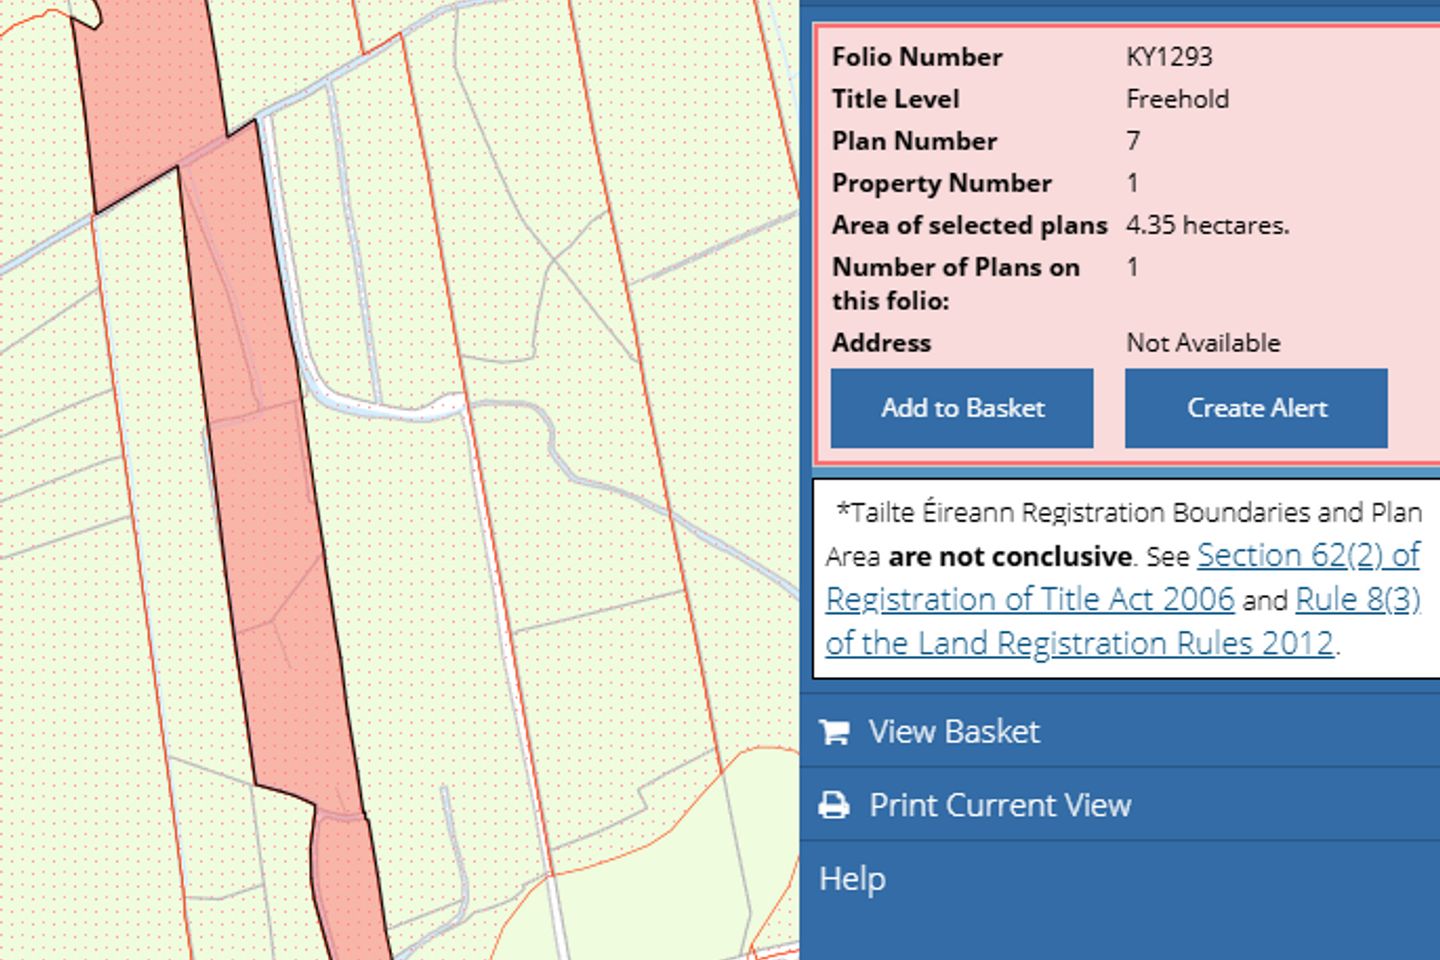The width and height of the screenshot is (1440, 960).
Task: Choose the Print Current View text
Action: 999,805
